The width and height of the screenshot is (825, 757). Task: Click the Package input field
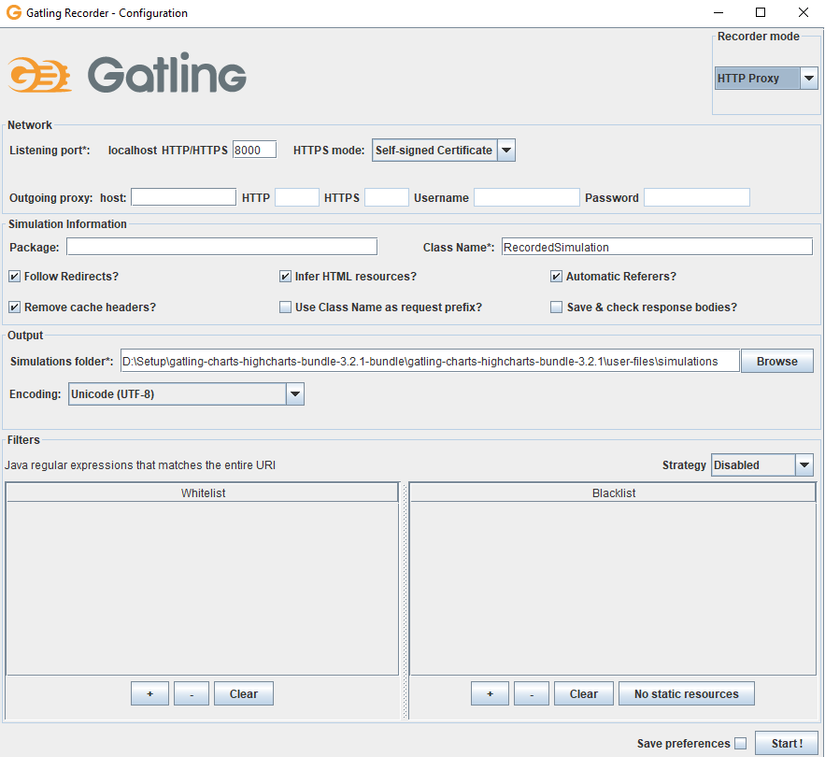(222, 247)
